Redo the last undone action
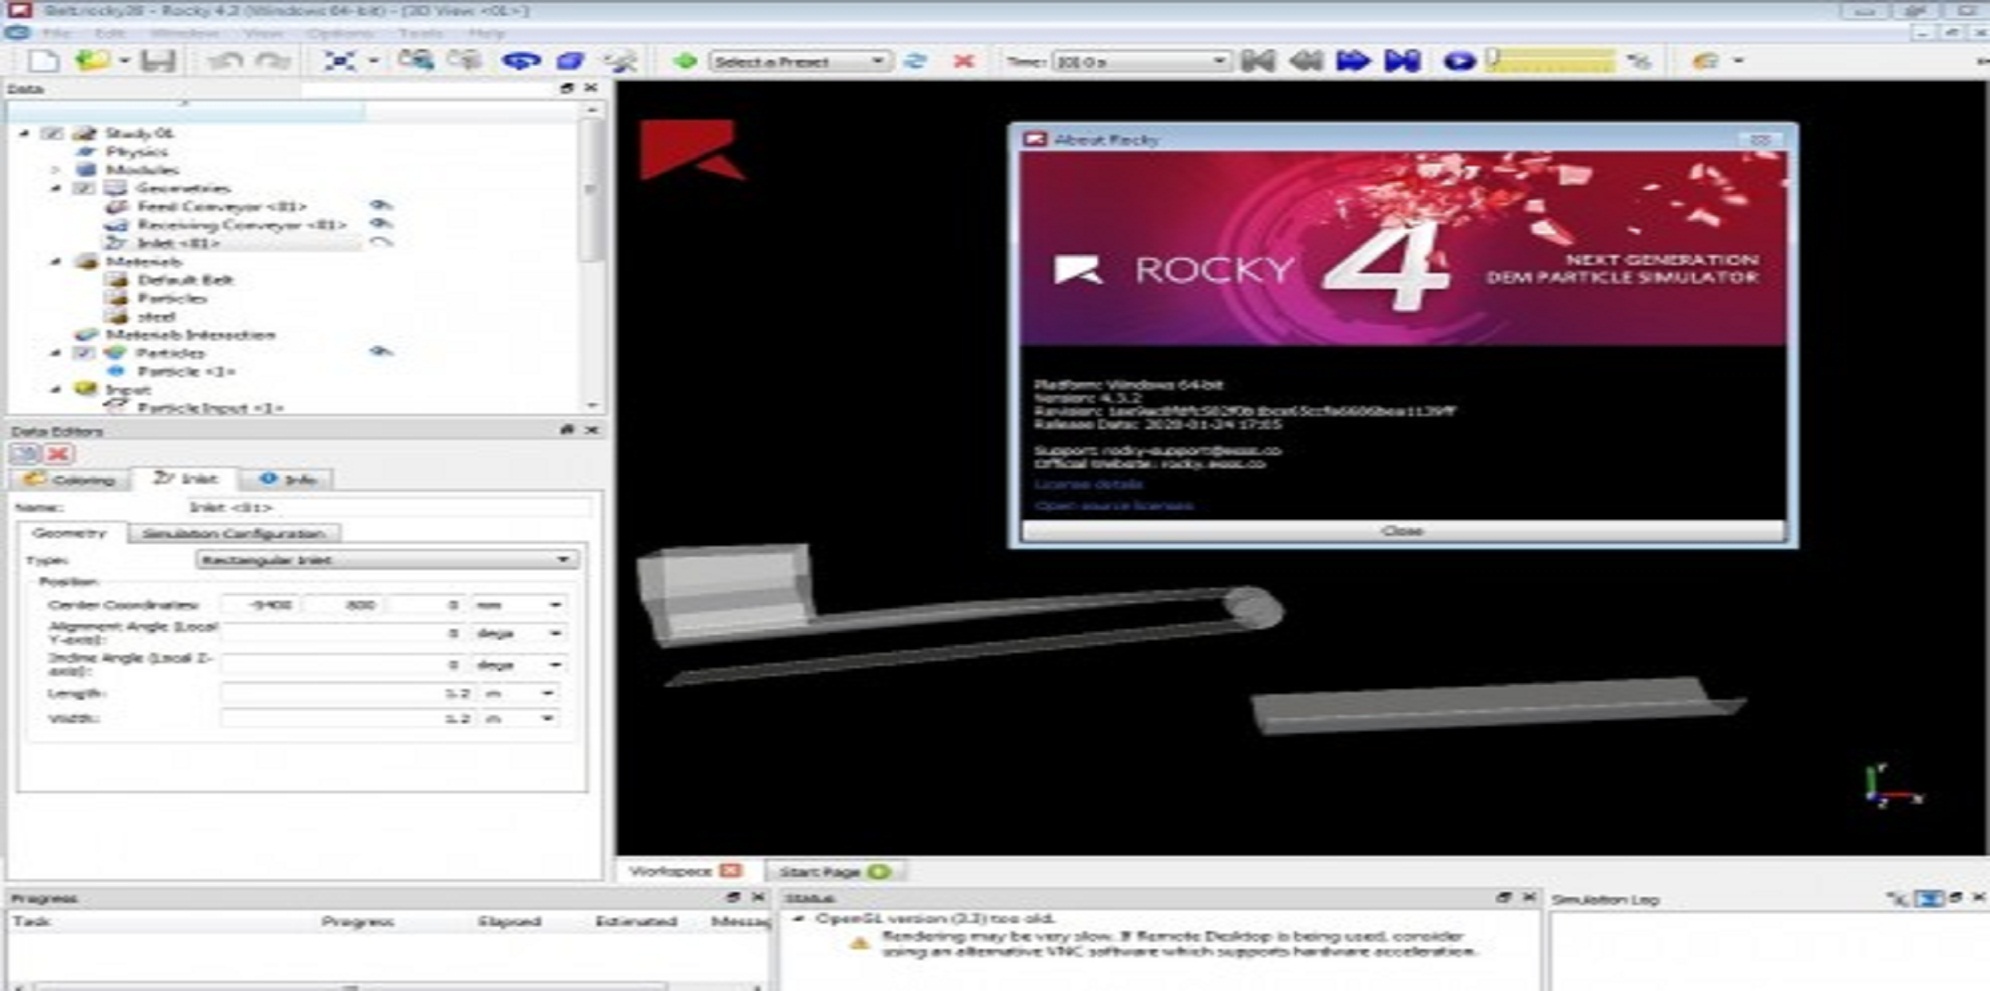The image size is (1990, 991). pyautogui.click(x=272, y=61)
